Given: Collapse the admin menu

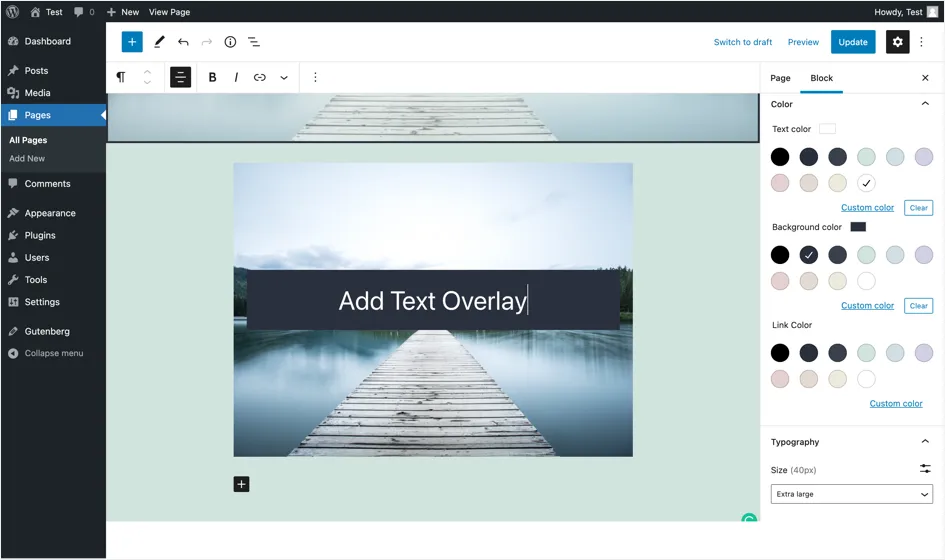Looking at the screenshot, I should (53, 353).
